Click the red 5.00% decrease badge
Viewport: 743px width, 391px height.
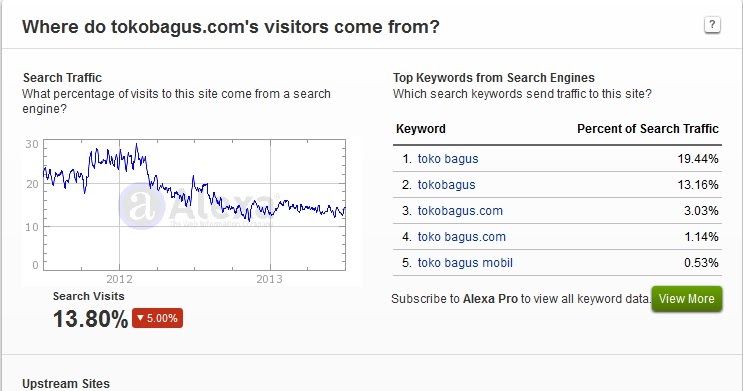[157, 318]
